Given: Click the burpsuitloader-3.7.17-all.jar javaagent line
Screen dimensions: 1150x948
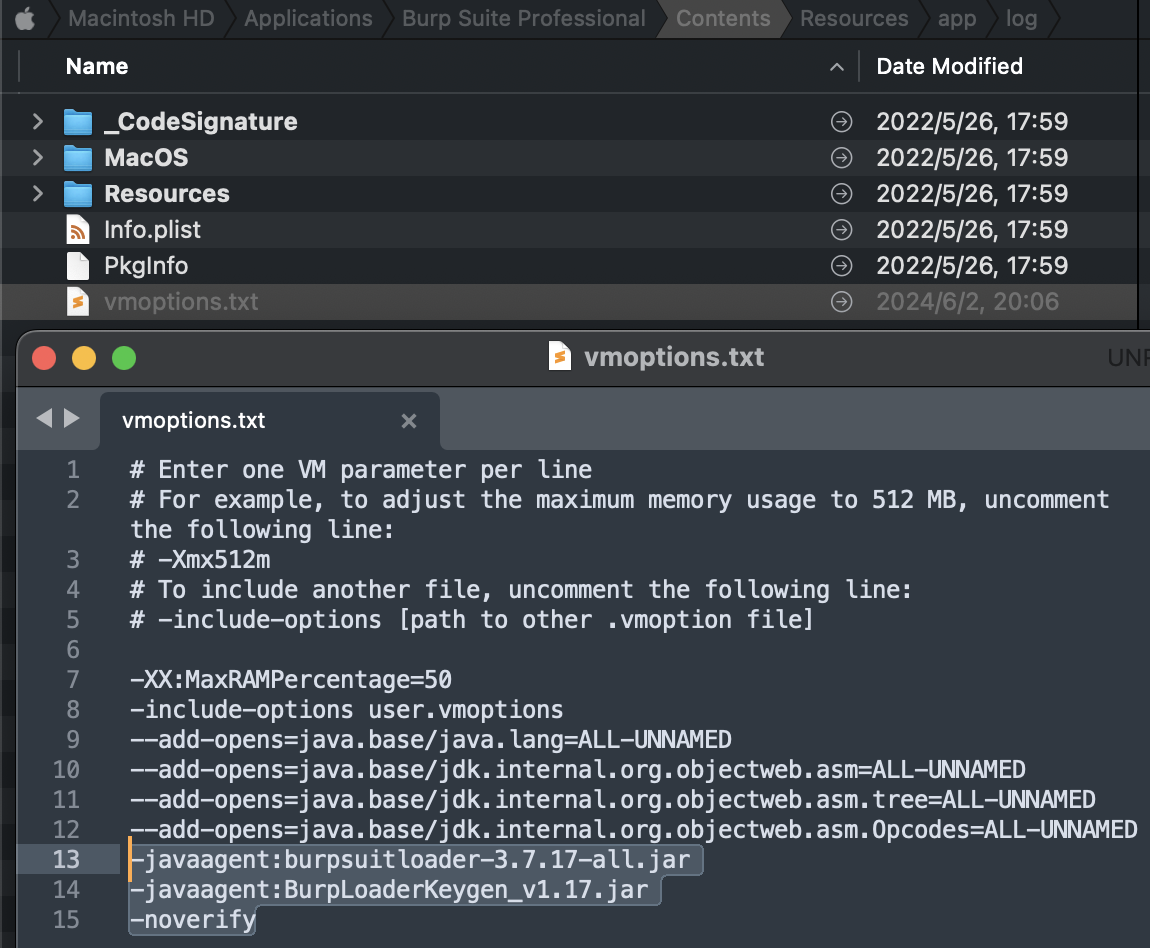Looking at the screenshot, I should (411, 860).
